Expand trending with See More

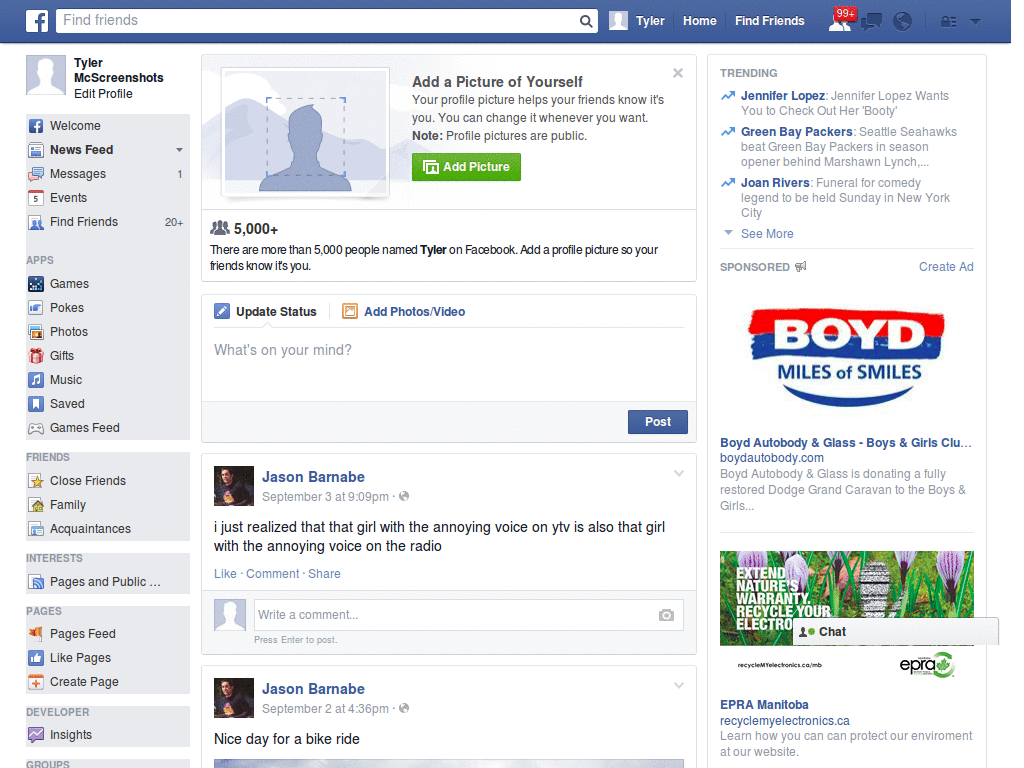coord(767,234)
